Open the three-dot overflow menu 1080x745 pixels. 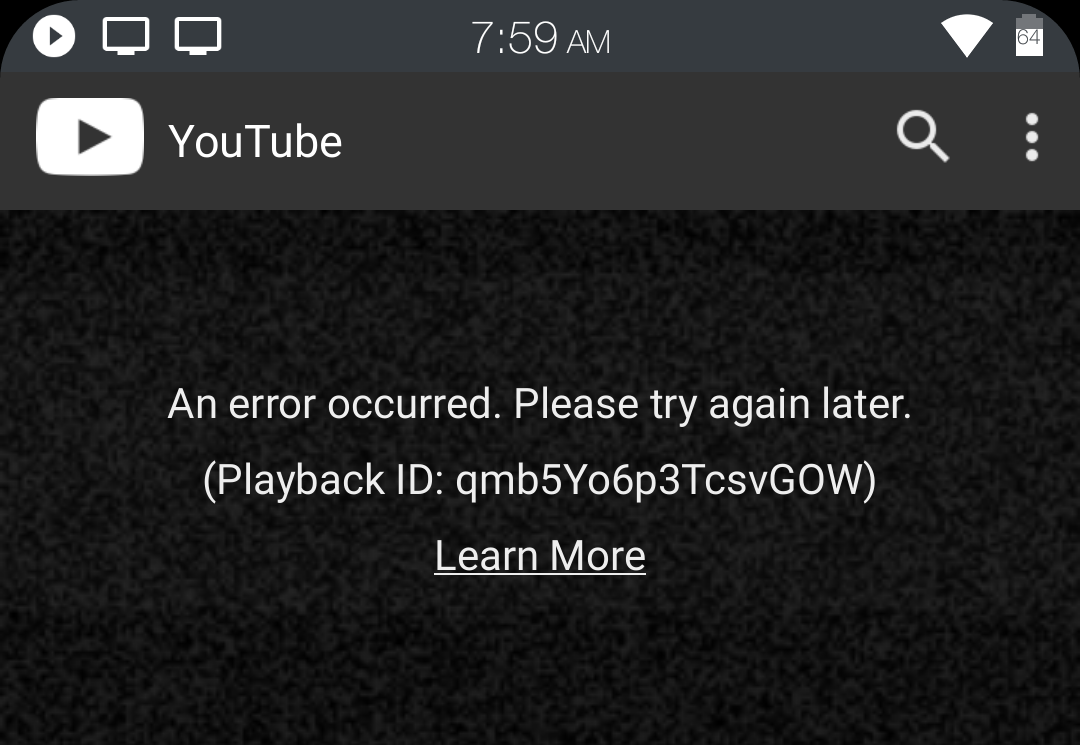[x=1031, y=137]
